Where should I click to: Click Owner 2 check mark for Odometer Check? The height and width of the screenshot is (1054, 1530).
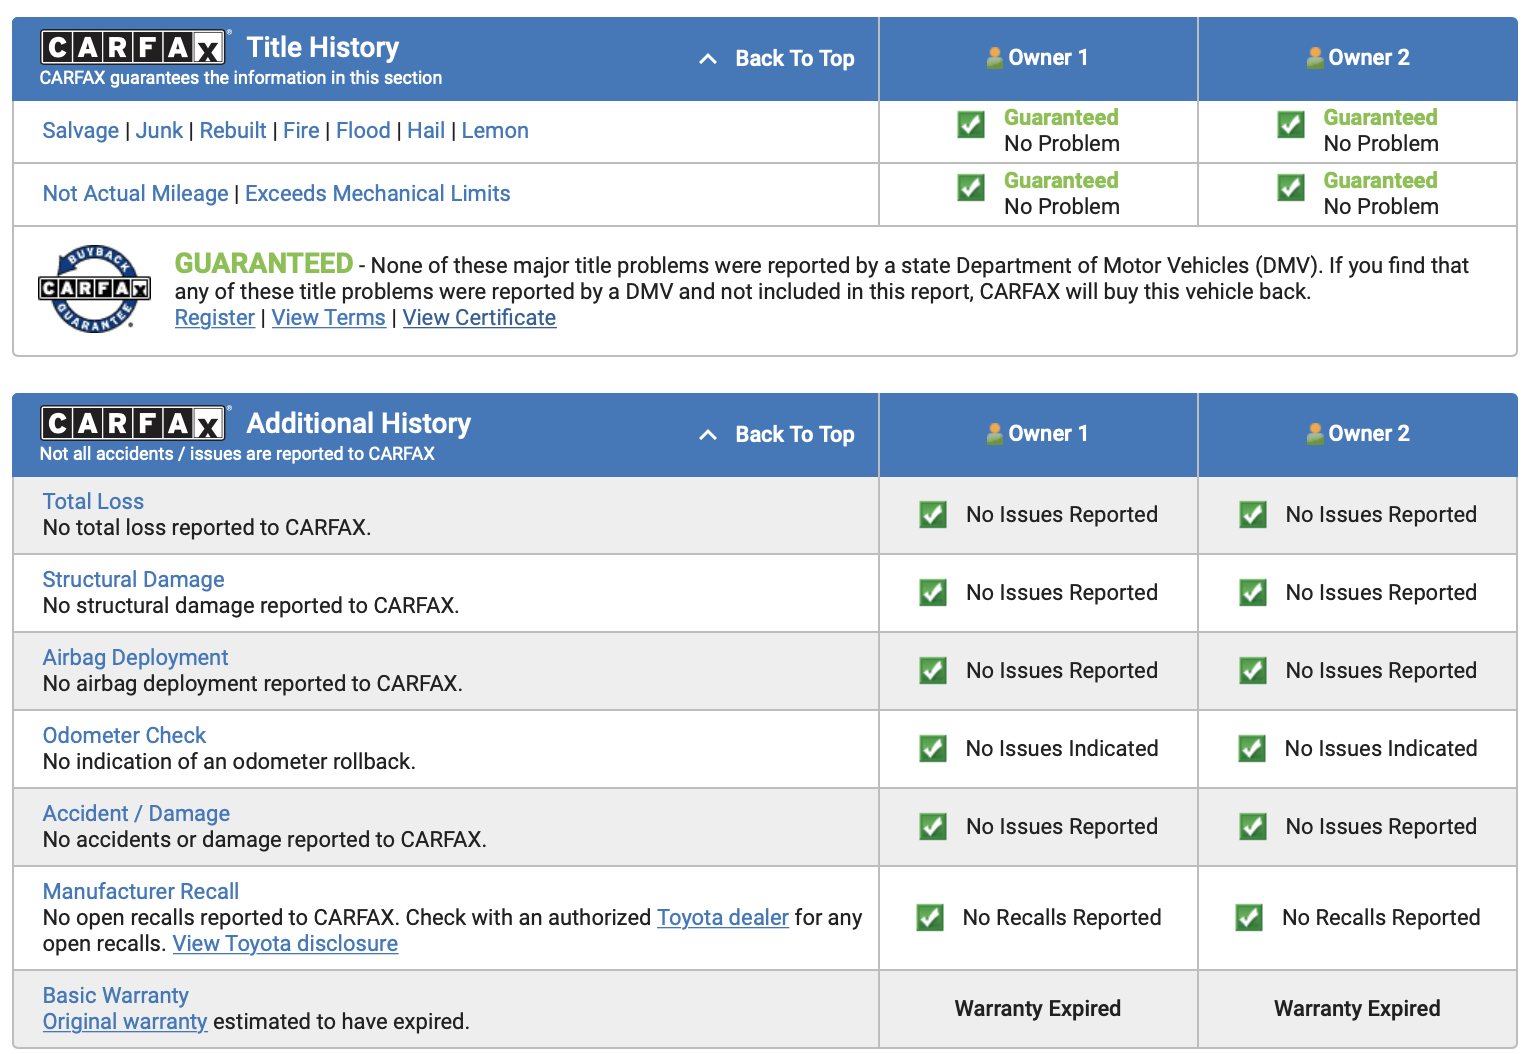point(1252,749)
